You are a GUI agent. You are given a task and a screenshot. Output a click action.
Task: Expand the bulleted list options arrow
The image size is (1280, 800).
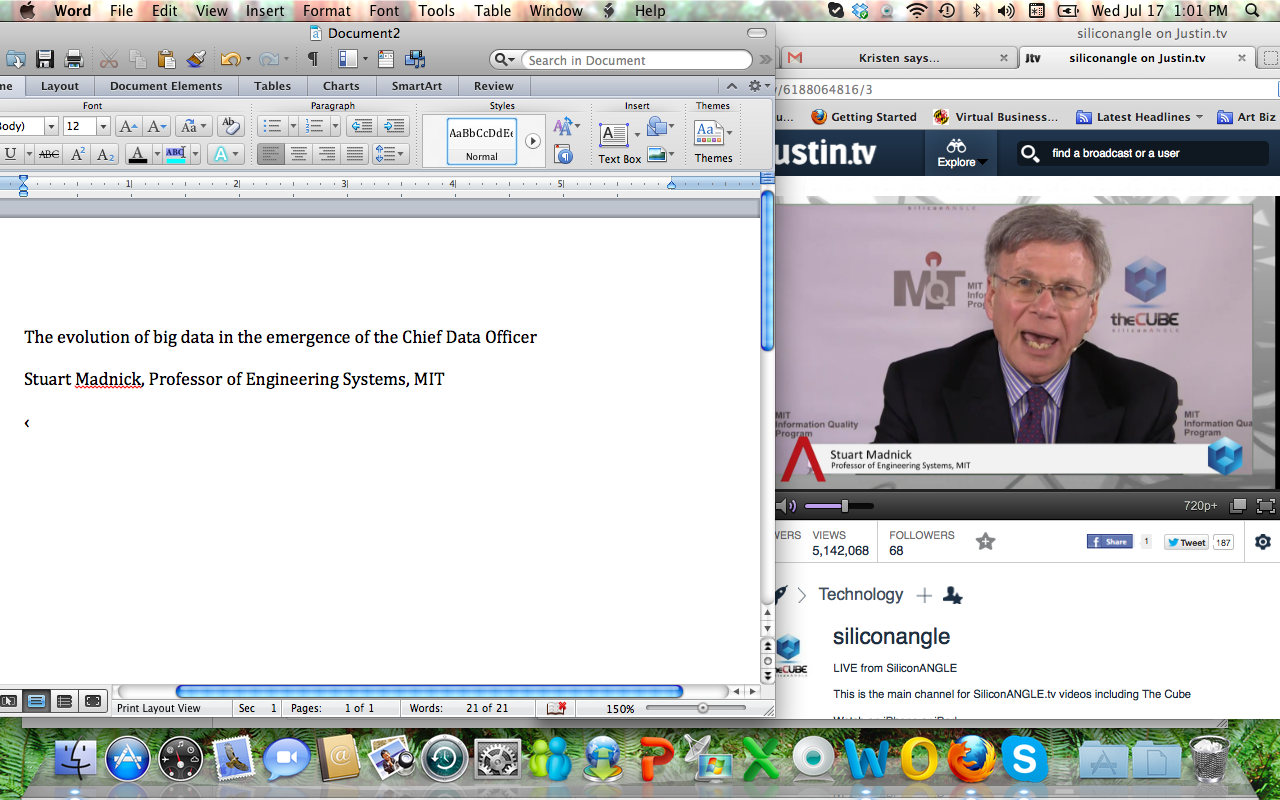[x=293, y=126]
